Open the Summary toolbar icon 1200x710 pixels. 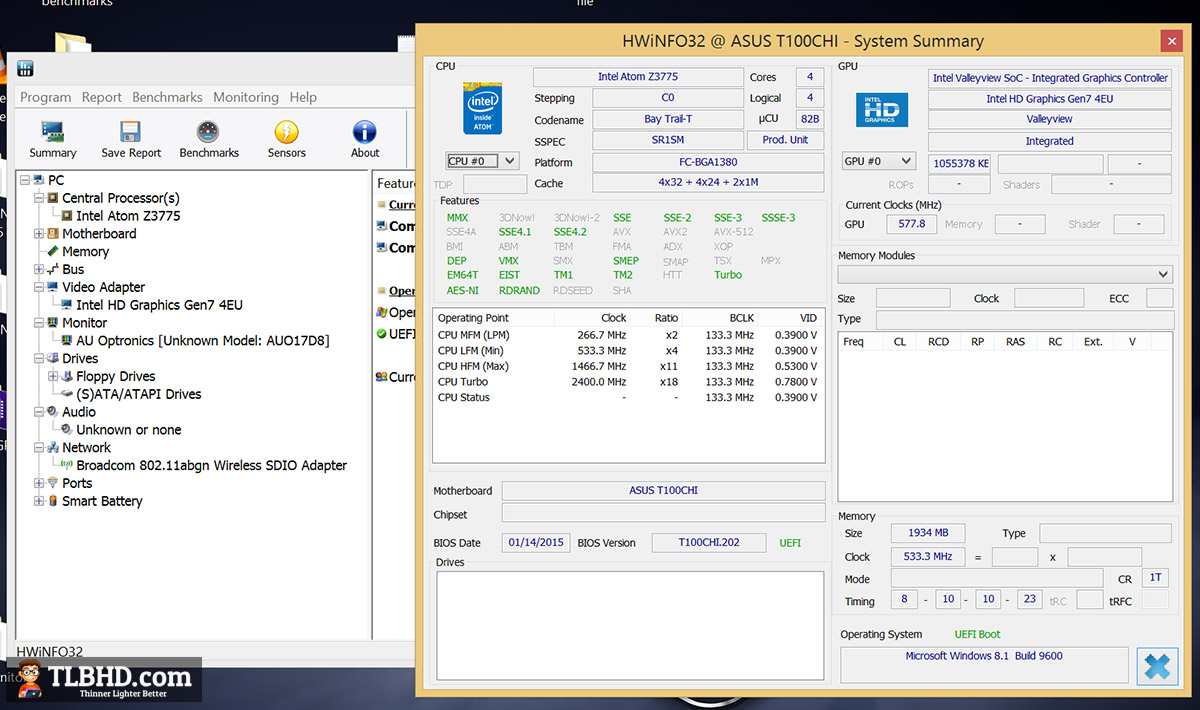pyautogui.click(x=53, y=139)
